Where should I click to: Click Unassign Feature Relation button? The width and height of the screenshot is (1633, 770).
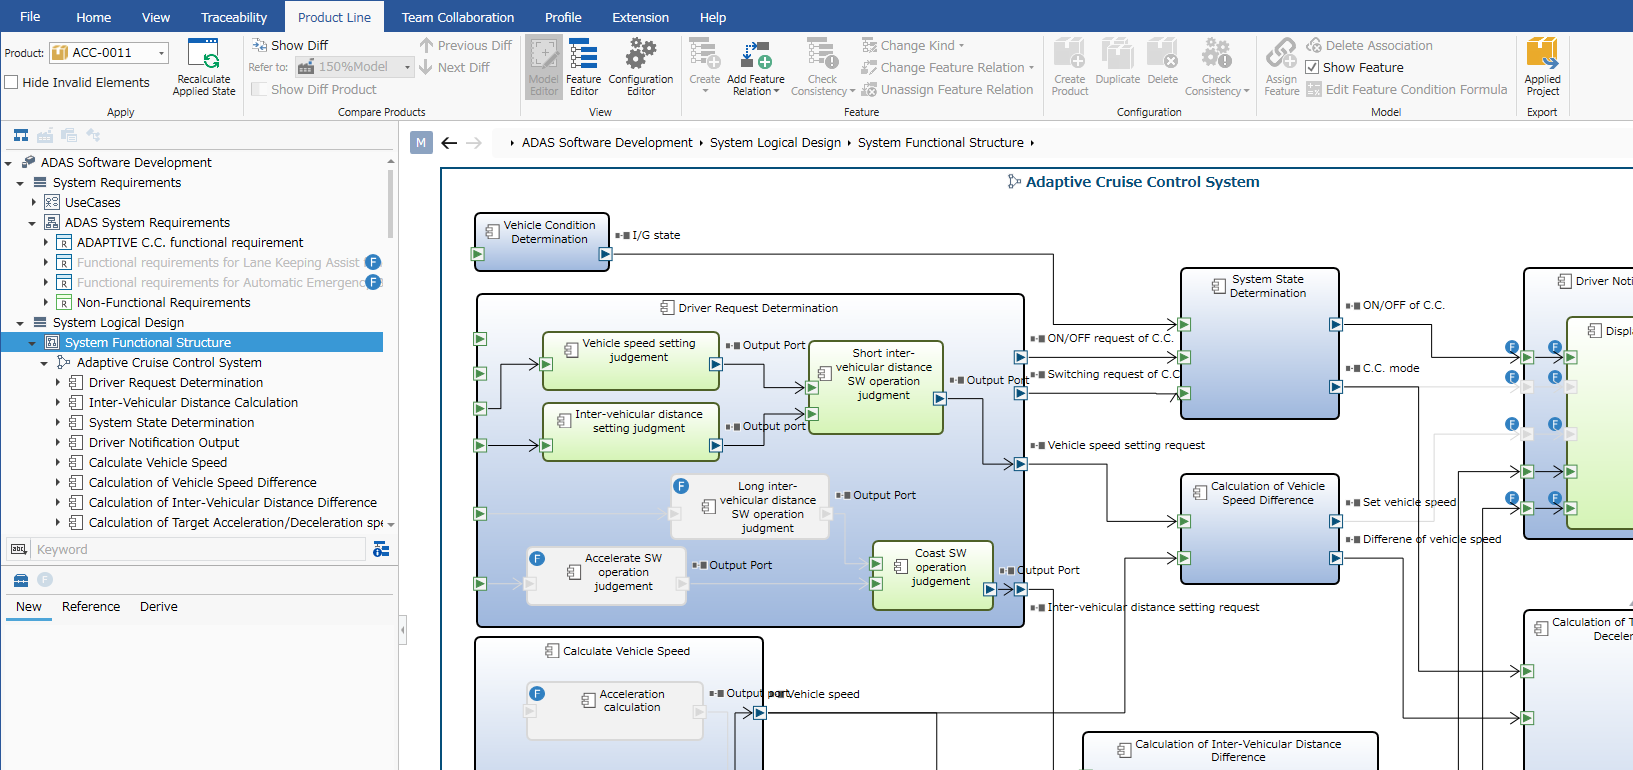pyautogui.click(x=947, y=89)
